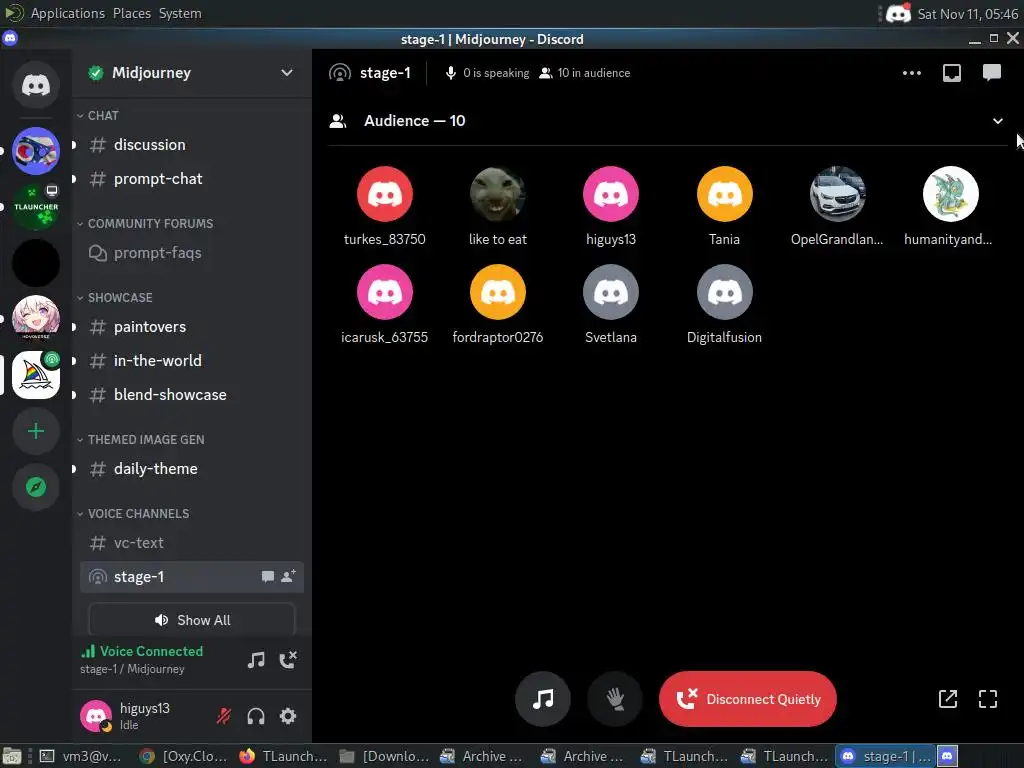Open user settings gear icon

point(288,716)
